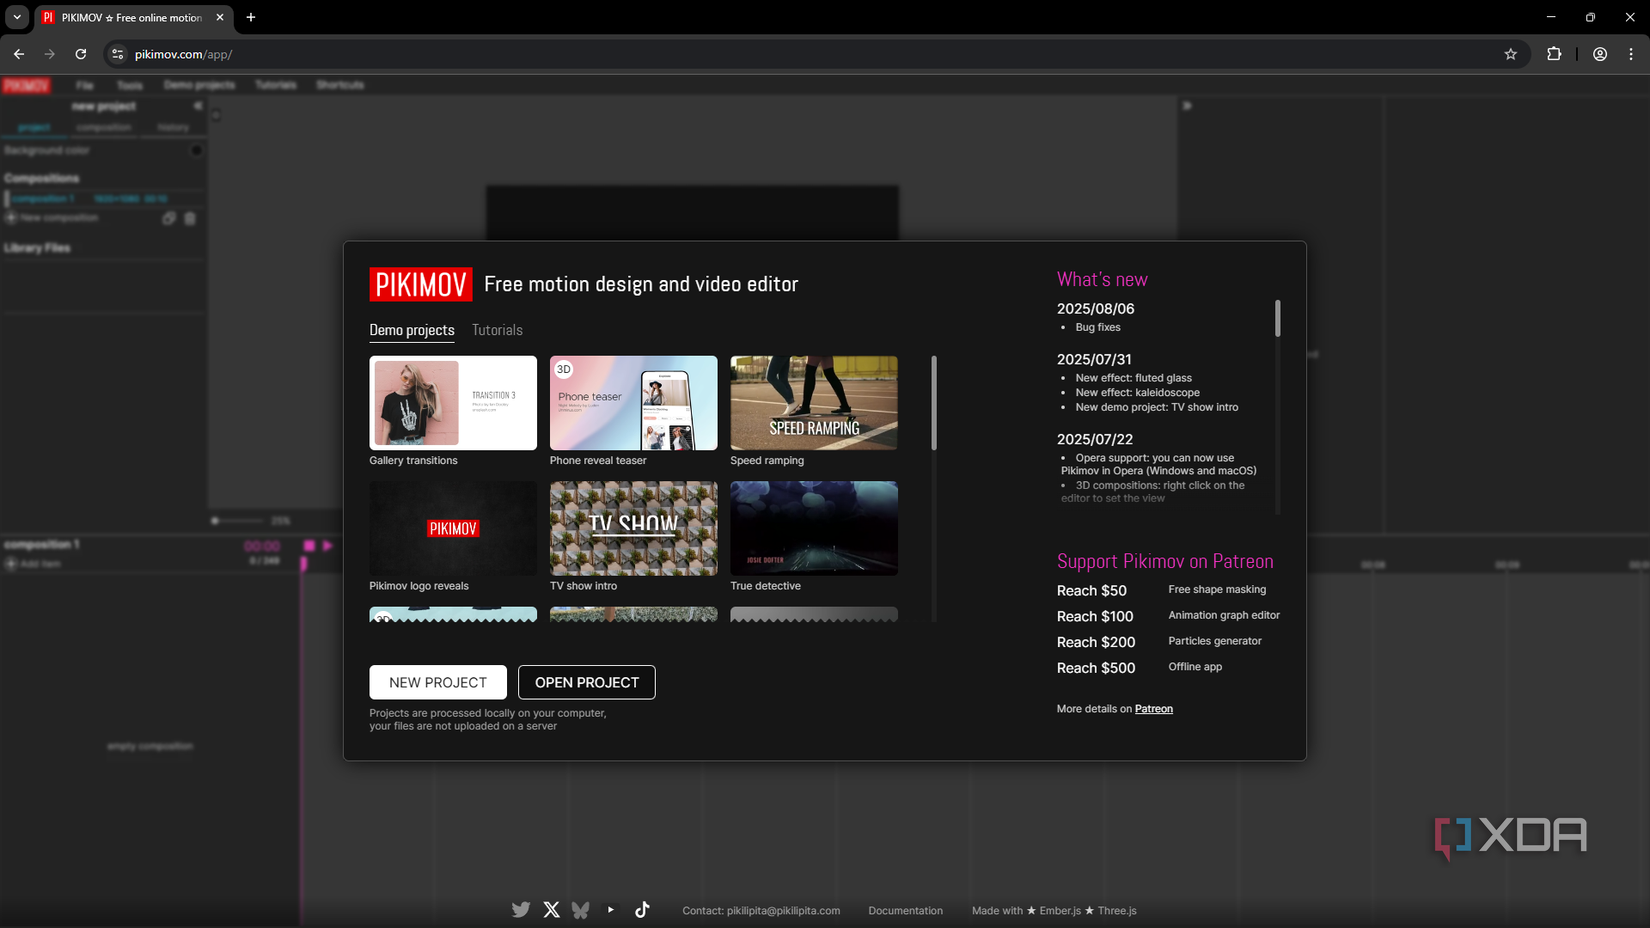Bookmark this page with star icon
This screenshot has height=928, width=1650.
click(x=1511, y=54)
